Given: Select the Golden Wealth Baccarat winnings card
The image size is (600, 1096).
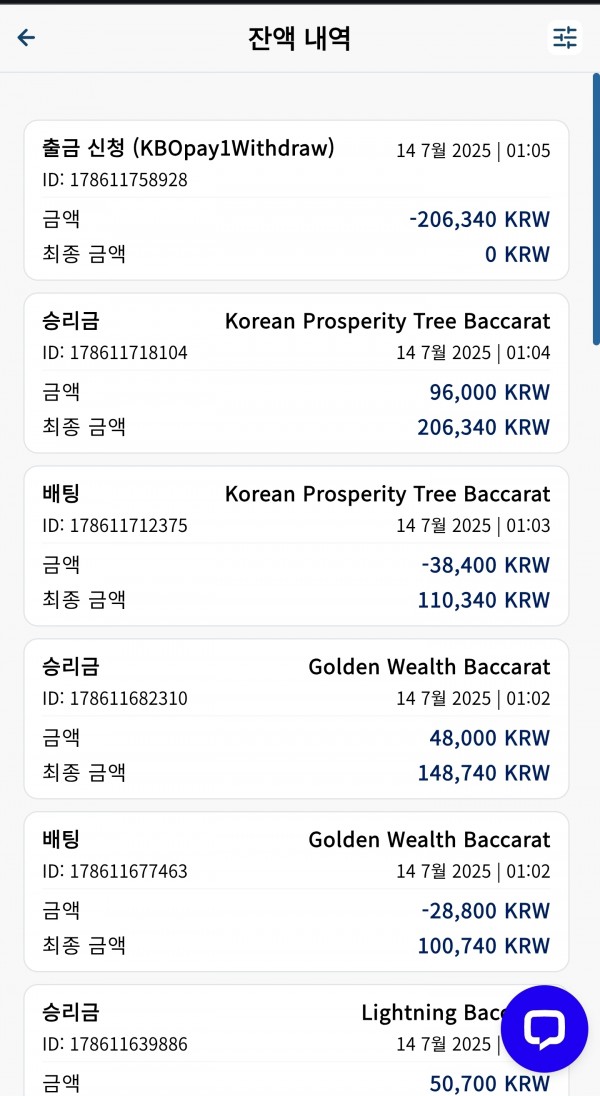Looking at the screenshot, I should click(x=297, y=719).
